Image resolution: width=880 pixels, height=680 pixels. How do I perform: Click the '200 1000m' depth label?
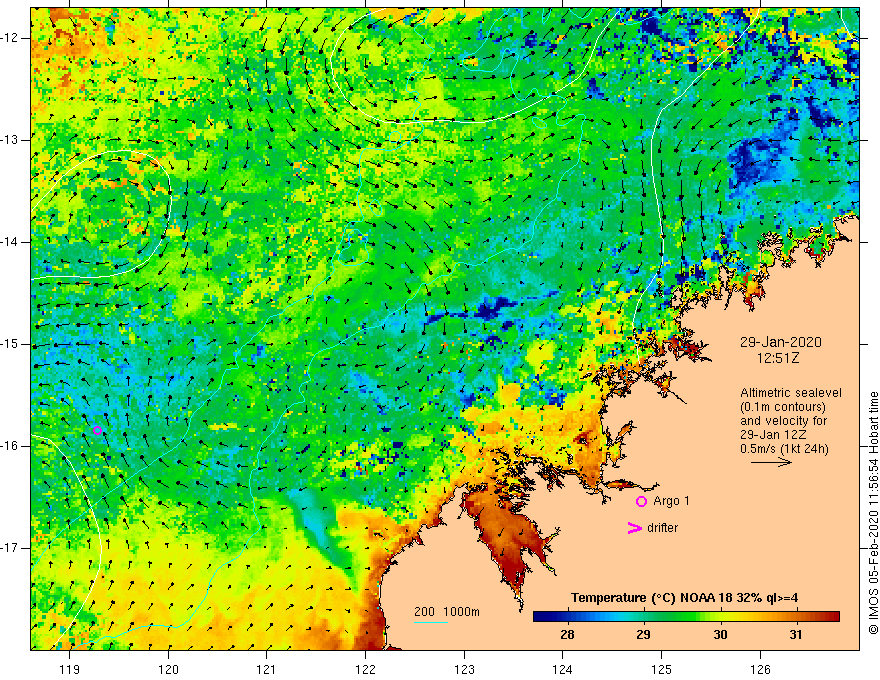pos(447,612)
